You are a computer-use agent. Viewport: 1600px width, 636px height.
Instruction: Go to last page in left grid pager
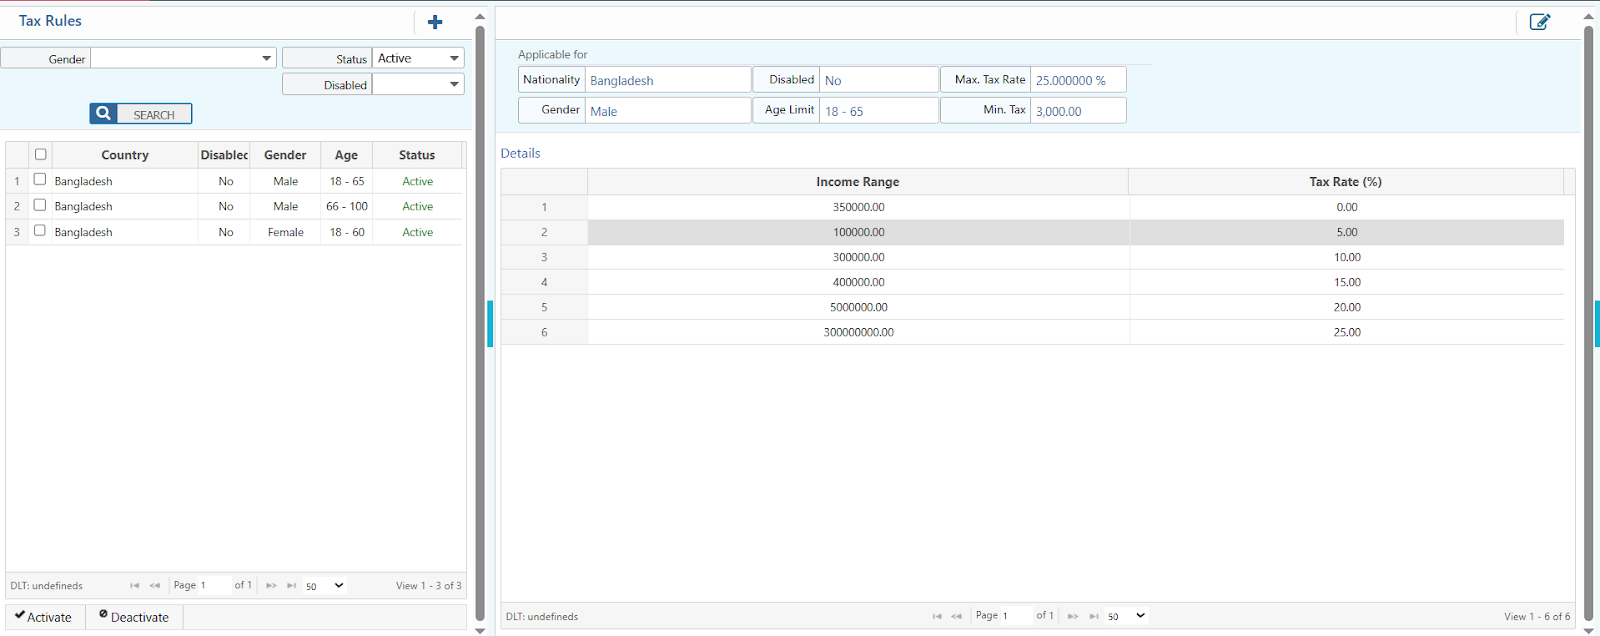point(291,586)
